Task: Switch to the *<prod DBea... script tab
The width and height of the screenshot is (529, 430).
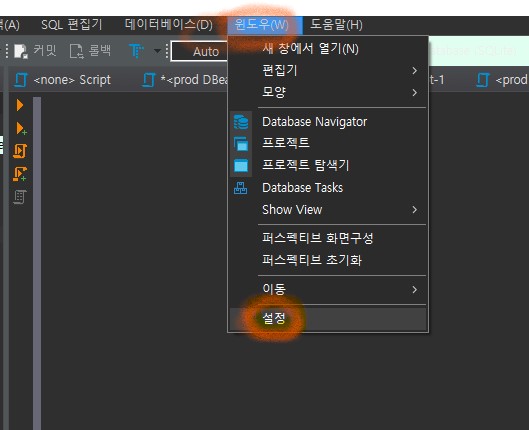Action: [x=184, y=80]
